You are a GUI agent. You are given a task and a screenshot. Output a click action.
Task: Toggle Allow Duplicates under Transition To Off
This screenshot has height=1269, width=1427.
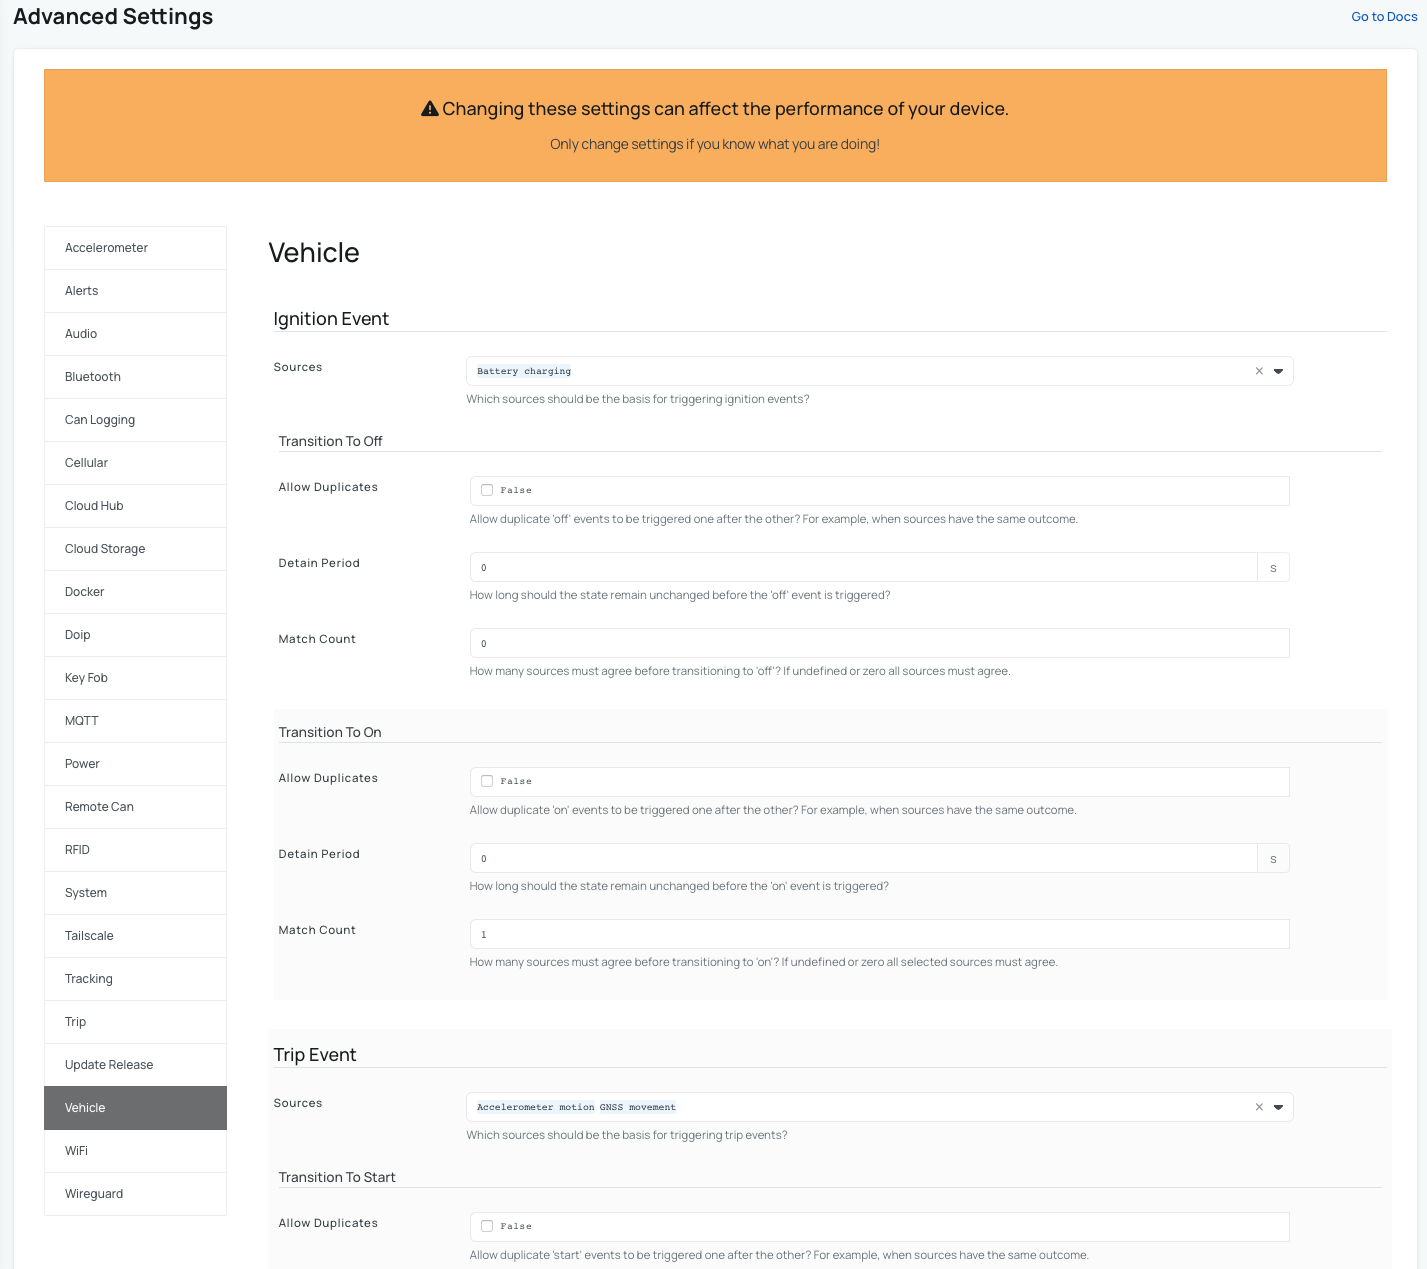point(487,490)
